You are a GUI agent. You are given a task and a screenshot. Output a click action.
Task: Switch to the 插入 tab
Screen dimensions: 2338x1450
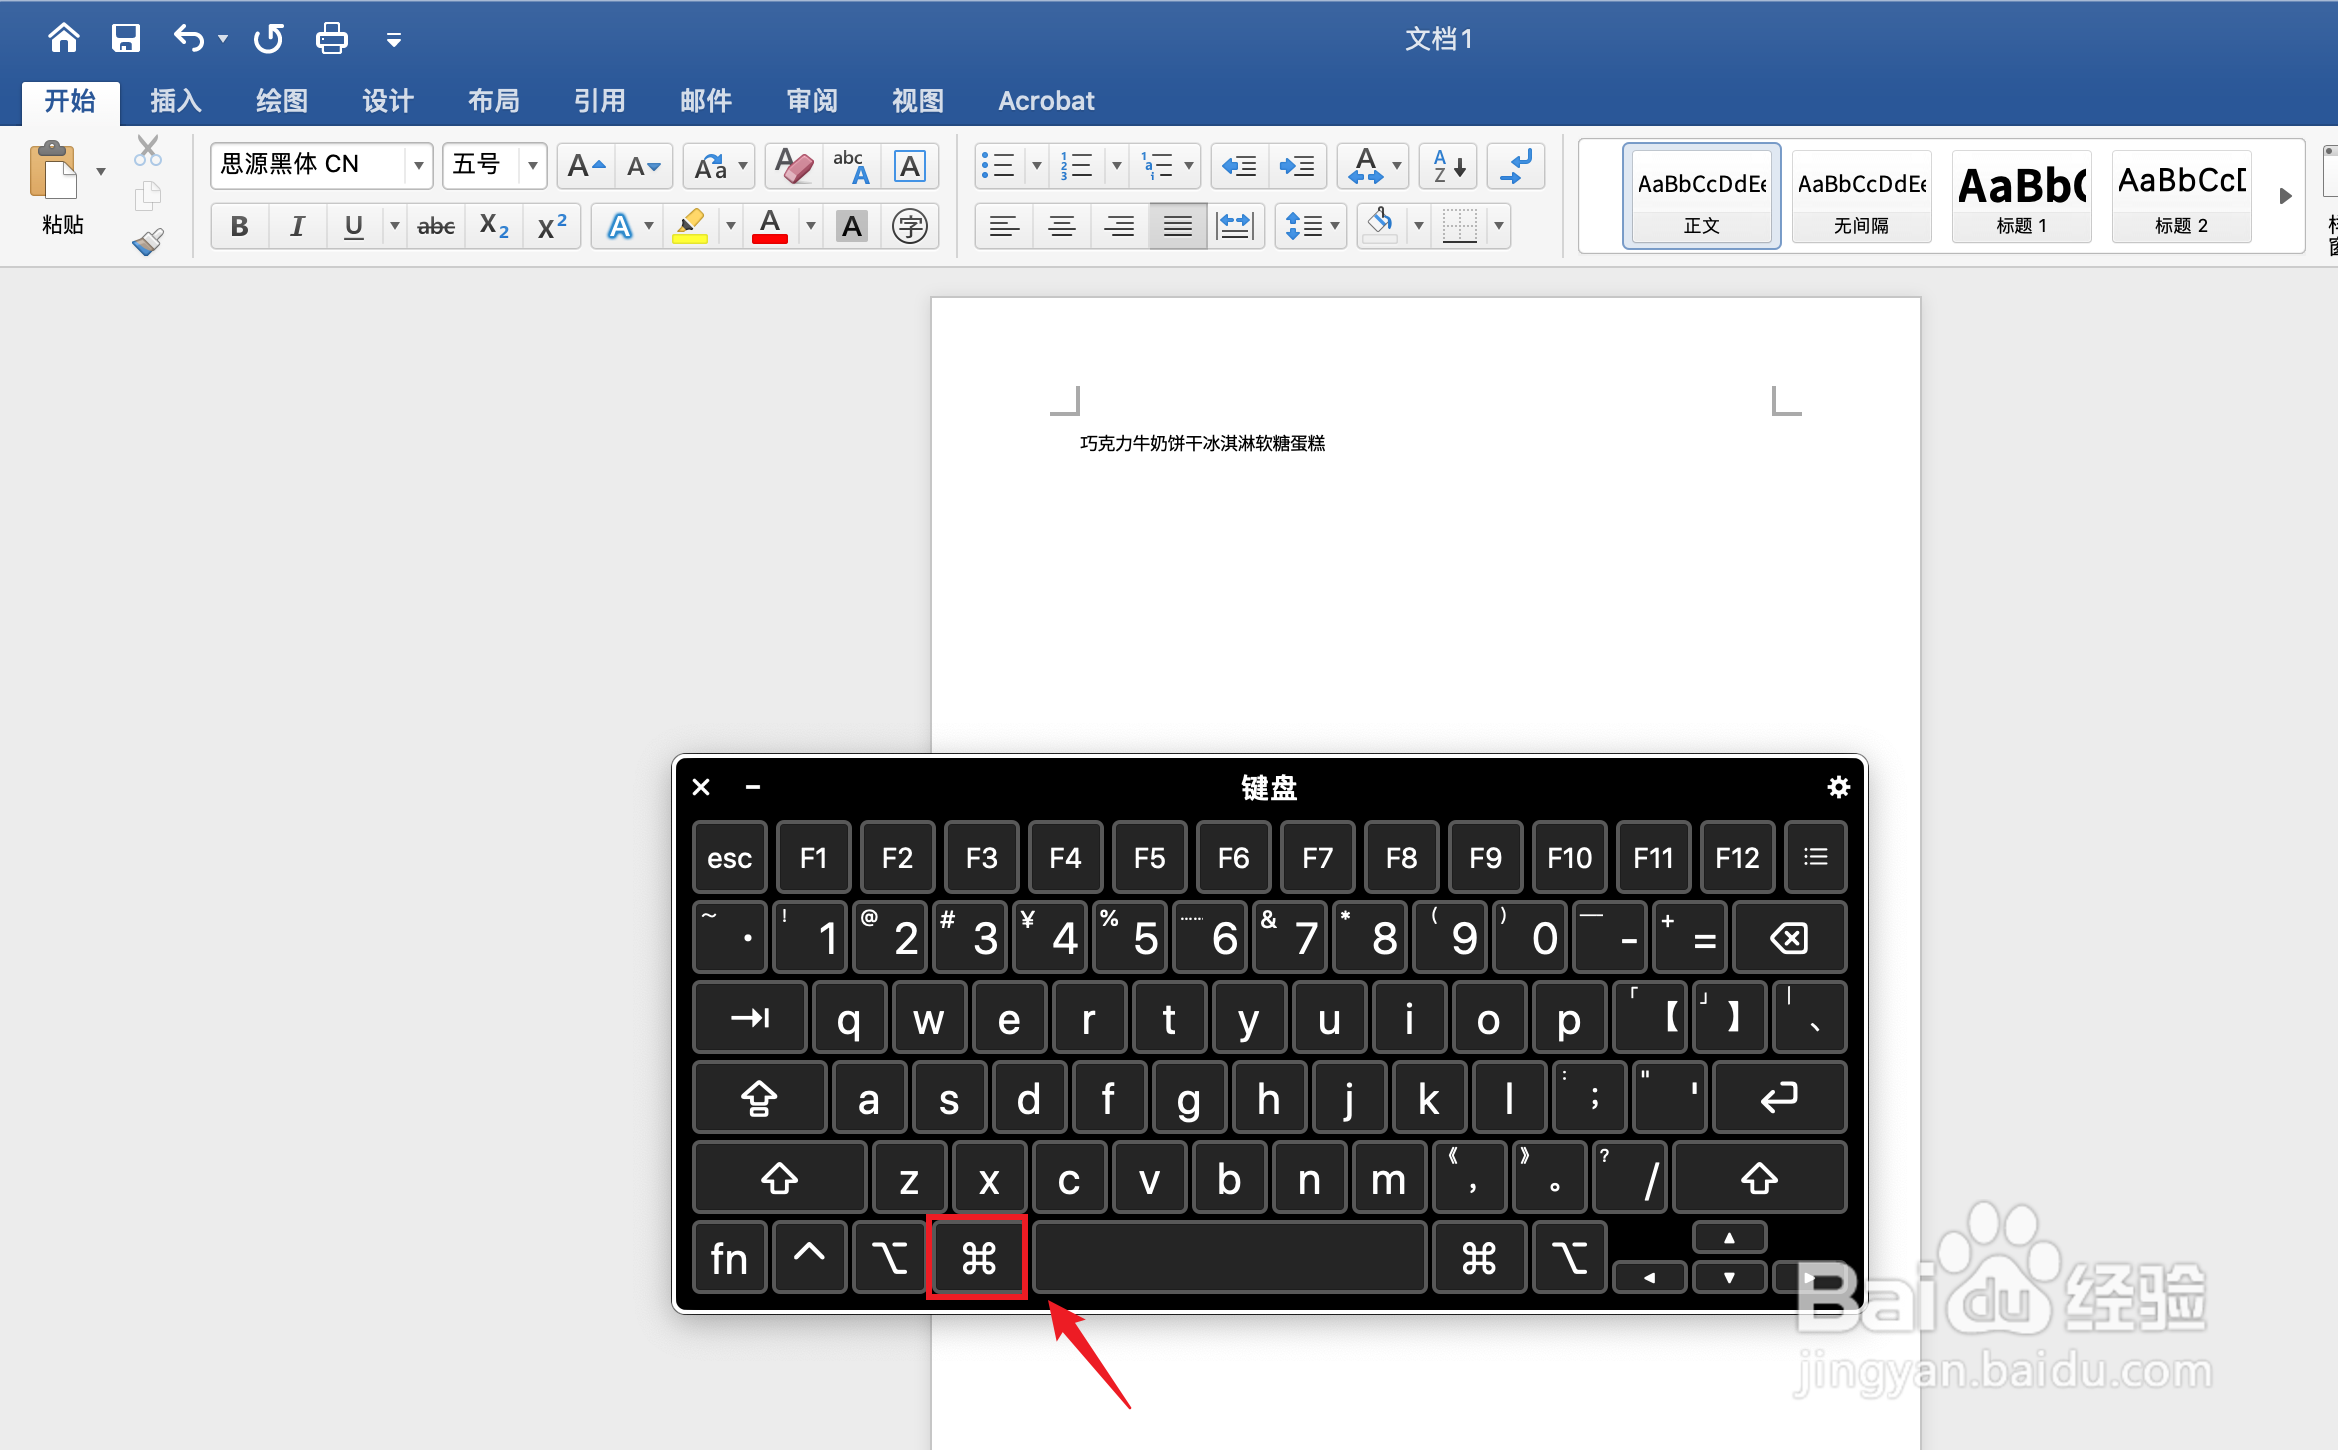pyautogui.click(x=176, y=101)
